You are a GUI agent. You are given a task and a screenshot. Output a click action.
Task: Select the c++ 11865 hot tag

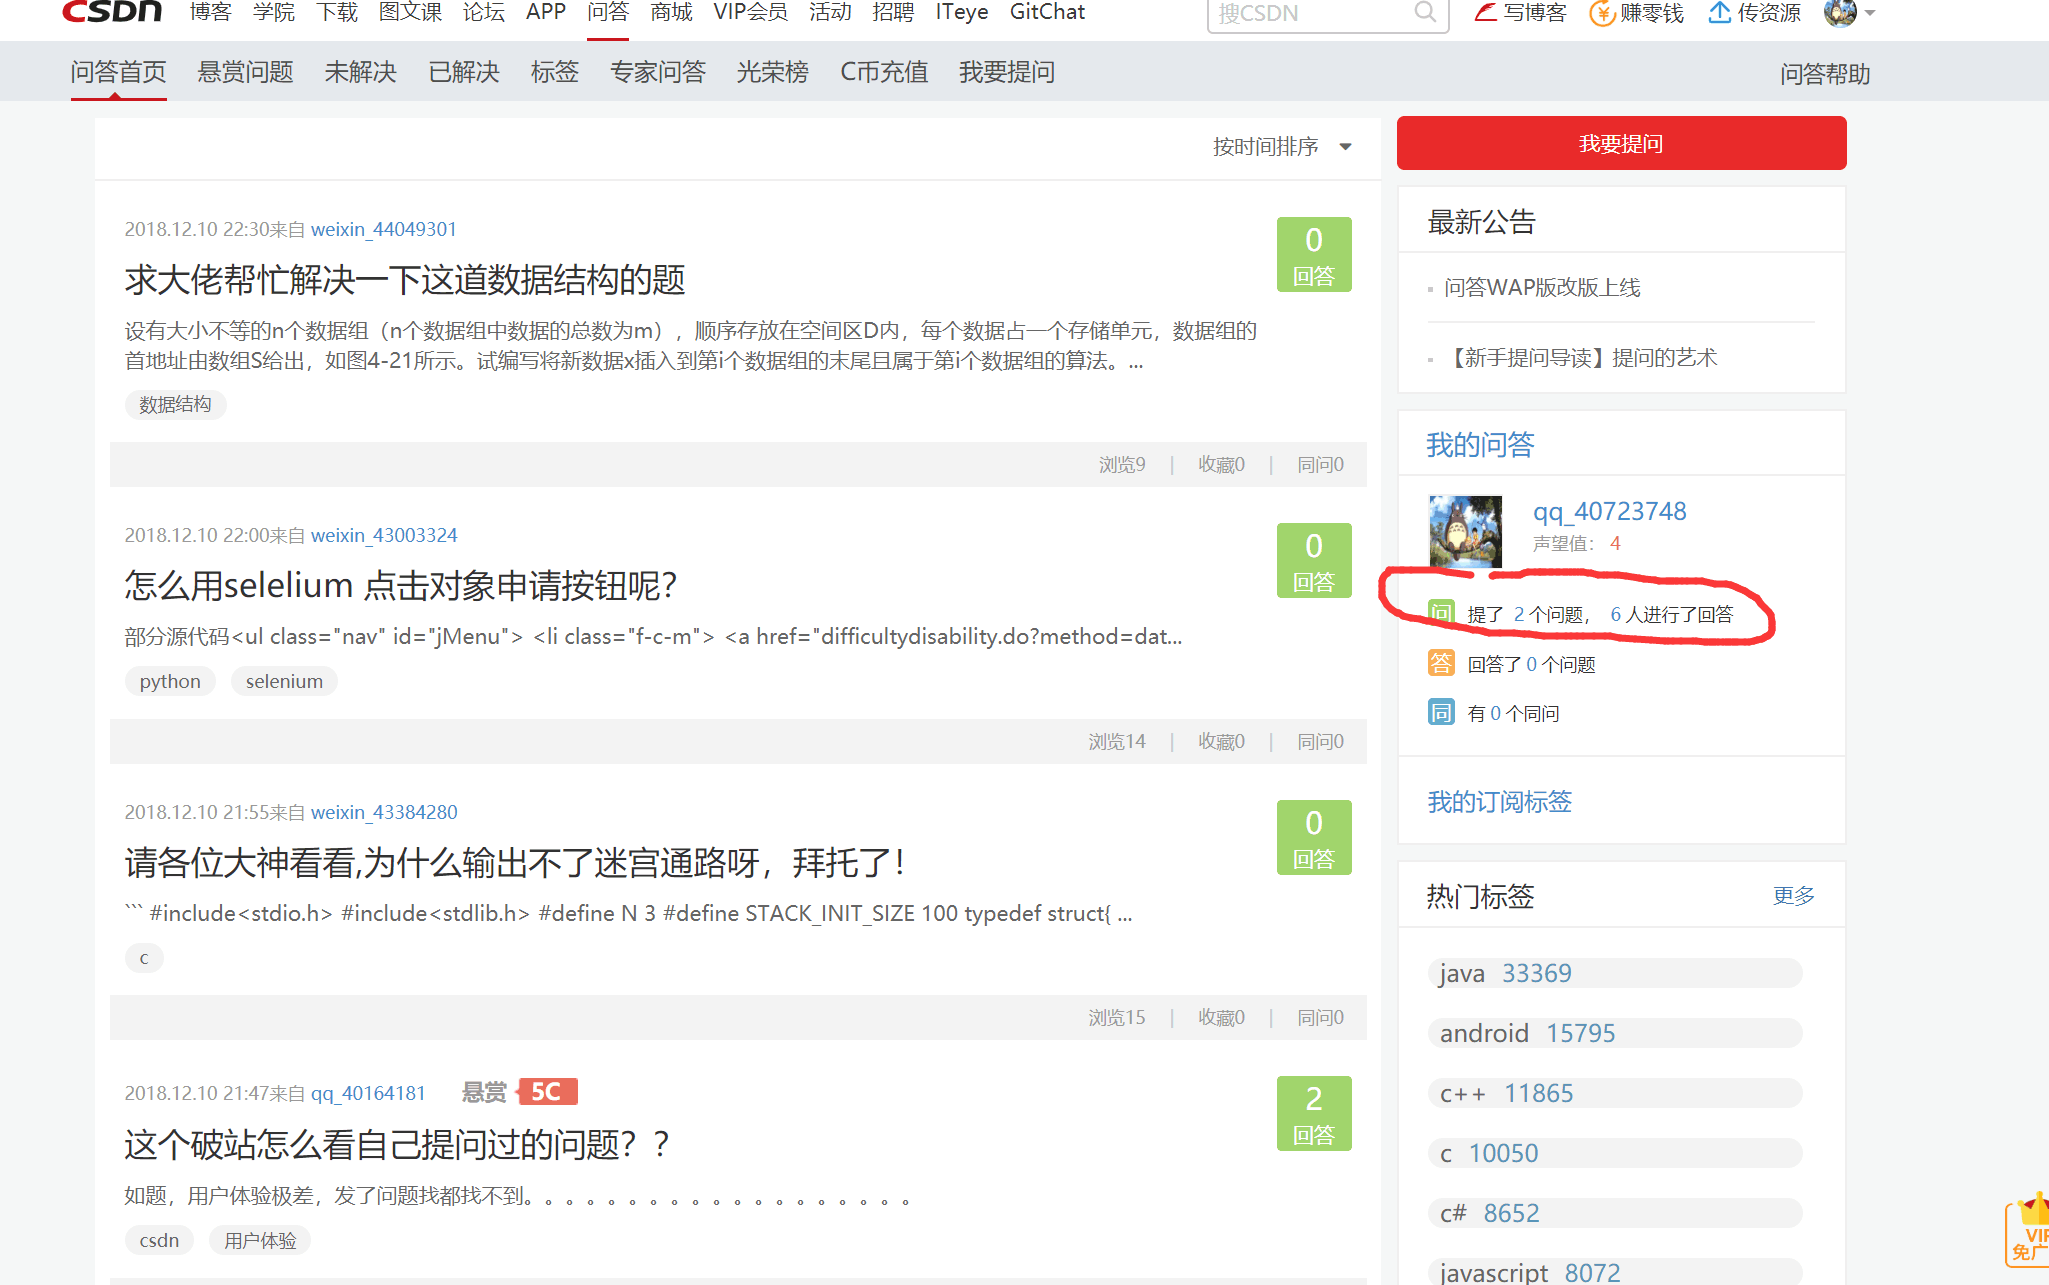(1615, 1093)
